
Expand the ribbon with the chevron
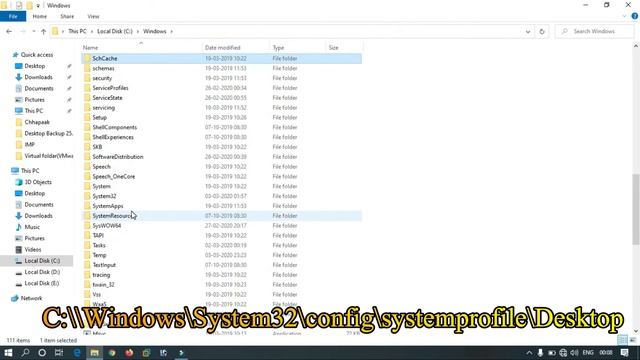[x=624, y=16]
